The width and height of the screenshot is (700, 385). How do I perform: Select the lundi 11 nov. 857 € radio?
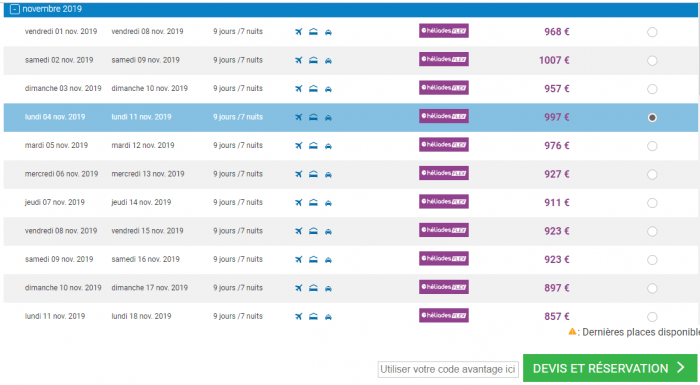pyautogui.click(x=652, y=317)
